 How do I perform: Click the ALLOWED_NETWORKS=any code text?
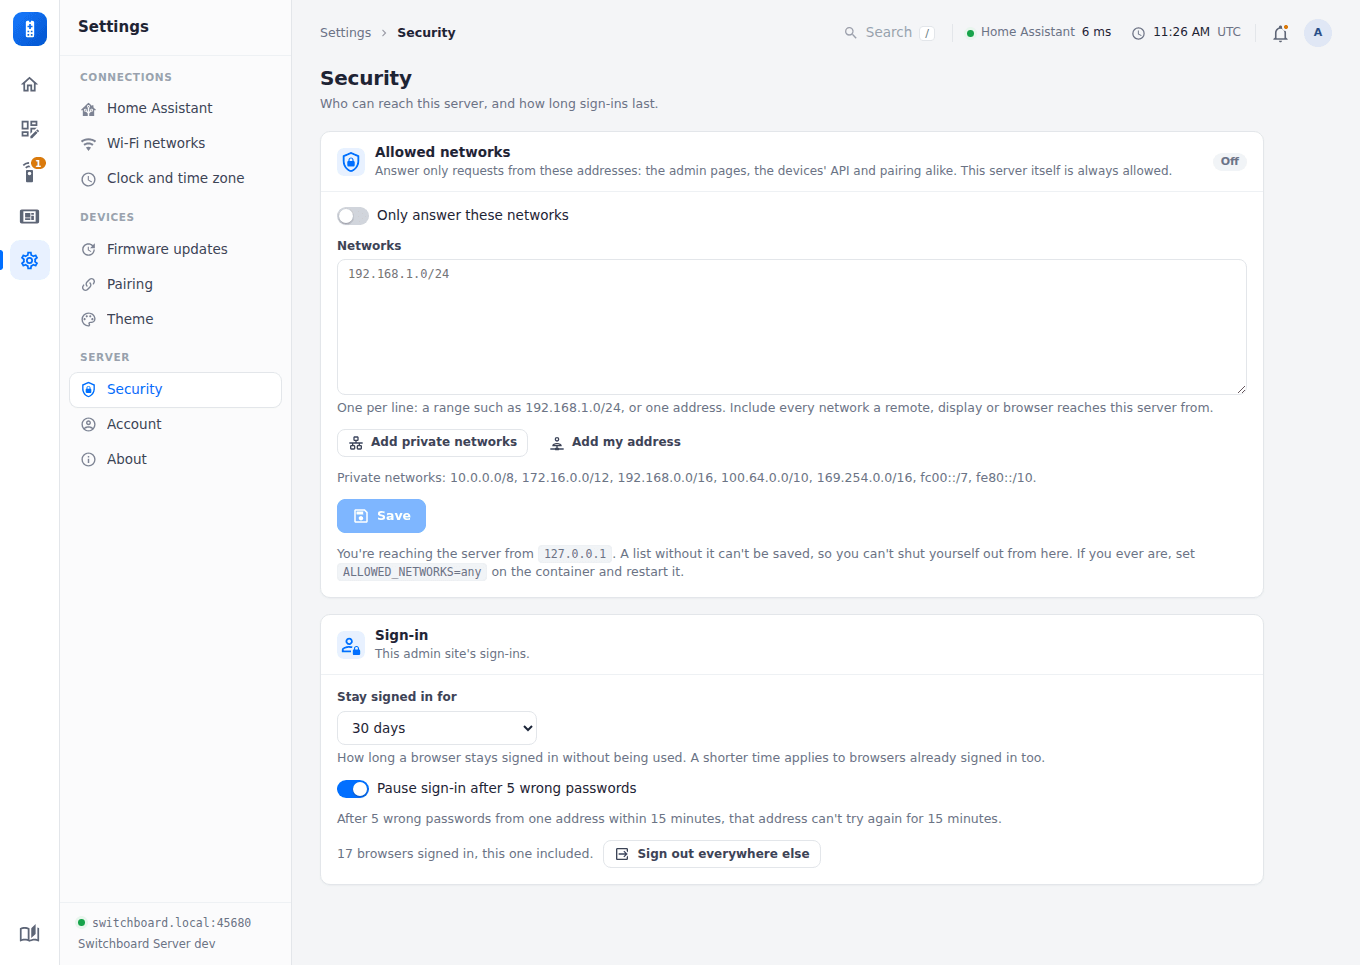[x=412, y=572]
